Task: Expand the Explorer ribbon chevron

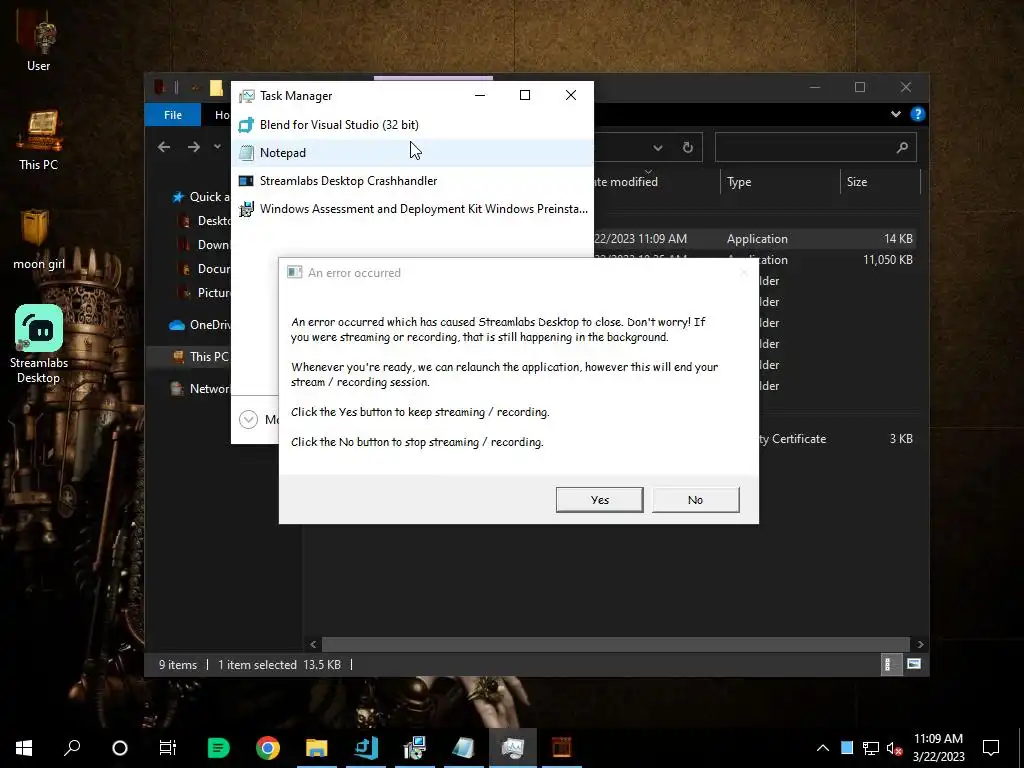Action: point(895,114)
